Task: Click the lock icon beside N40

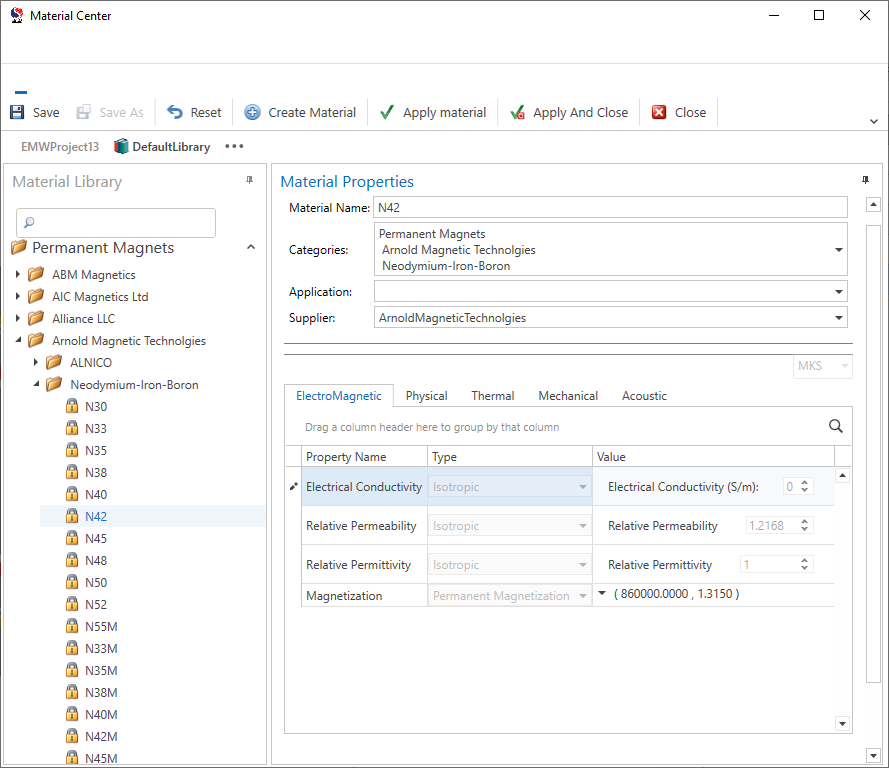Action: pos(72,494)
